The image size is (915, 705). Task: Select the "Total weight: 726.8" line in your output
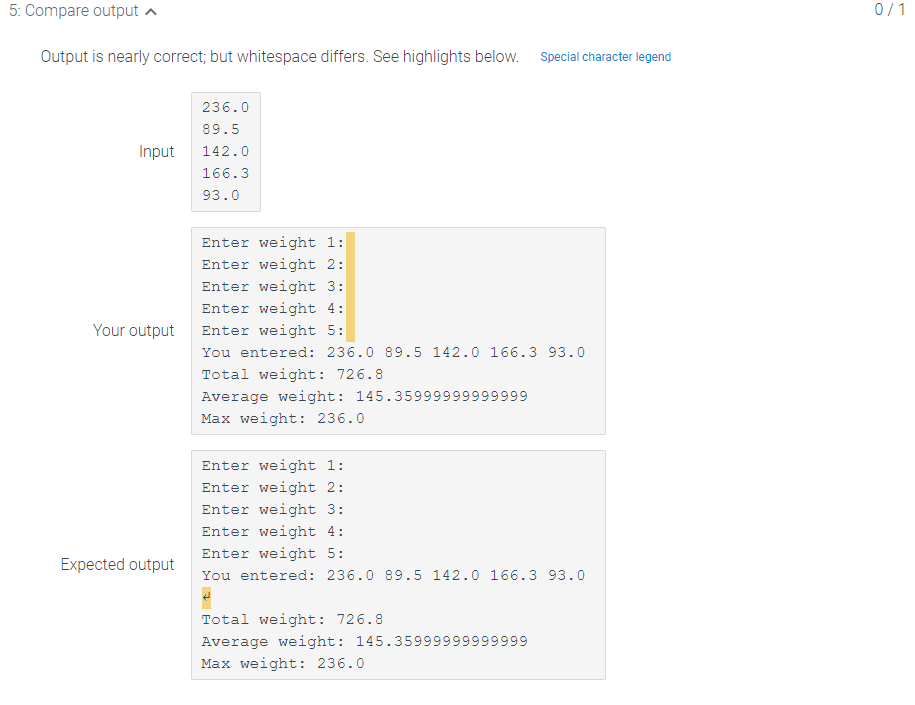point(291,374)
